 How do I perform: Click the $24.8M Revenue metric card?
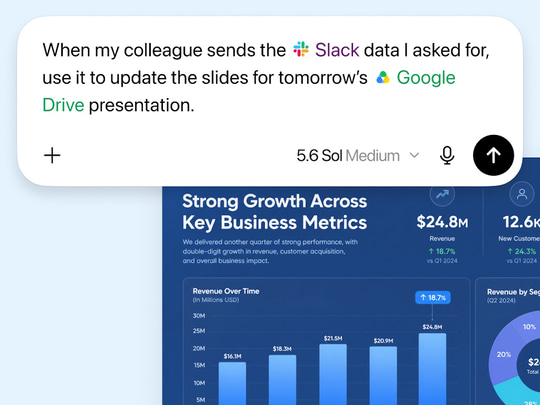(442, 226)
